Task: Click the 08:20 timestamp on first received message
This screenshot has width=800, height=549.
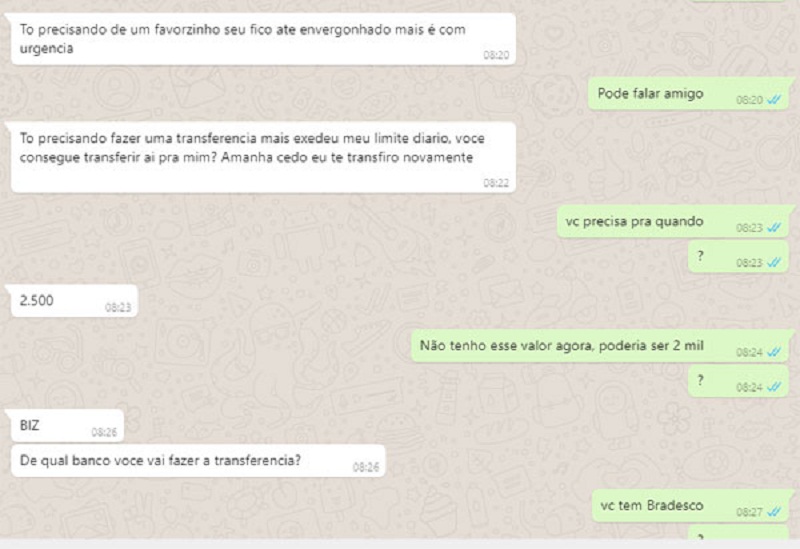Action: [x=496, y=55]
